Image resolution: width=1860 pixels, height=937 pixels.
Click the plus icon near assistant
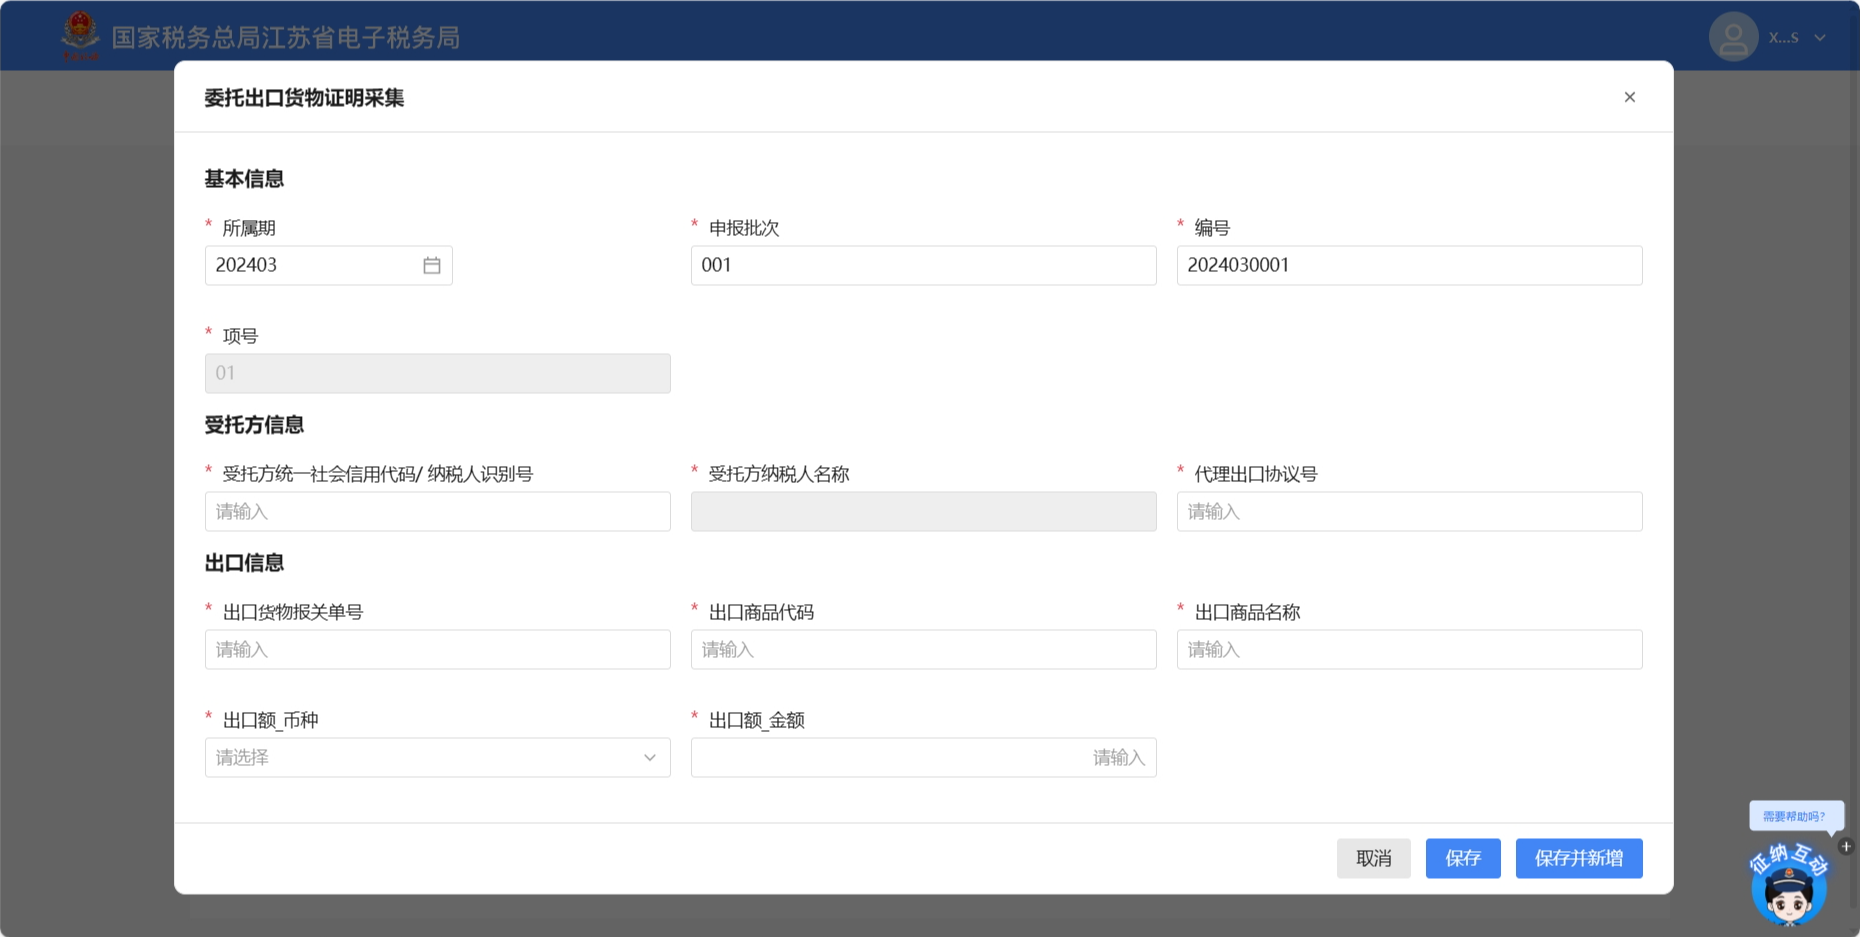[1846, 846]
